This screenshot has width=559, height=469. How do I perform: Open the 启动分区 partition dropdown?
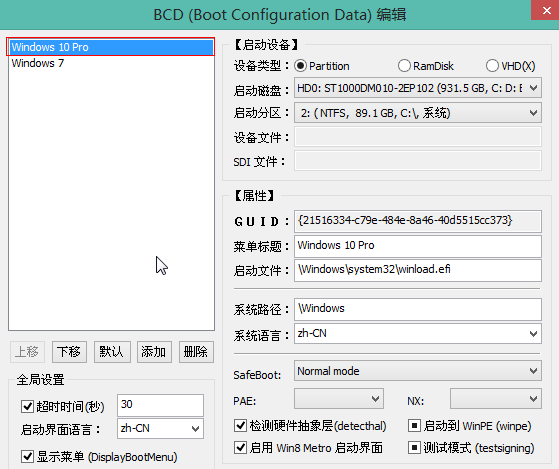click(418, 113)
